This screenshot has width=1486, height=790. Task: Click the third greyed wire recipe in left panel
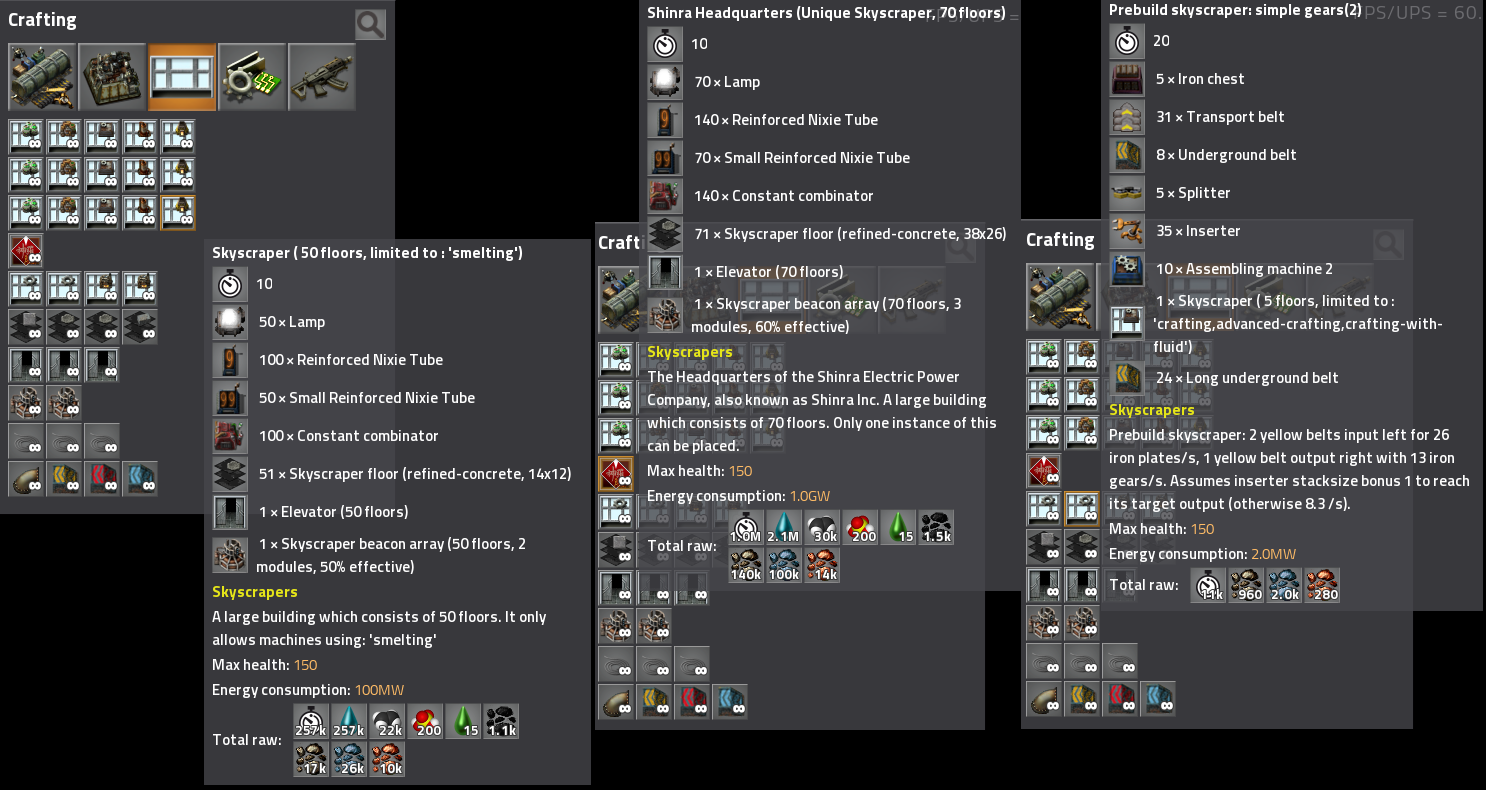tap(102, 441)
